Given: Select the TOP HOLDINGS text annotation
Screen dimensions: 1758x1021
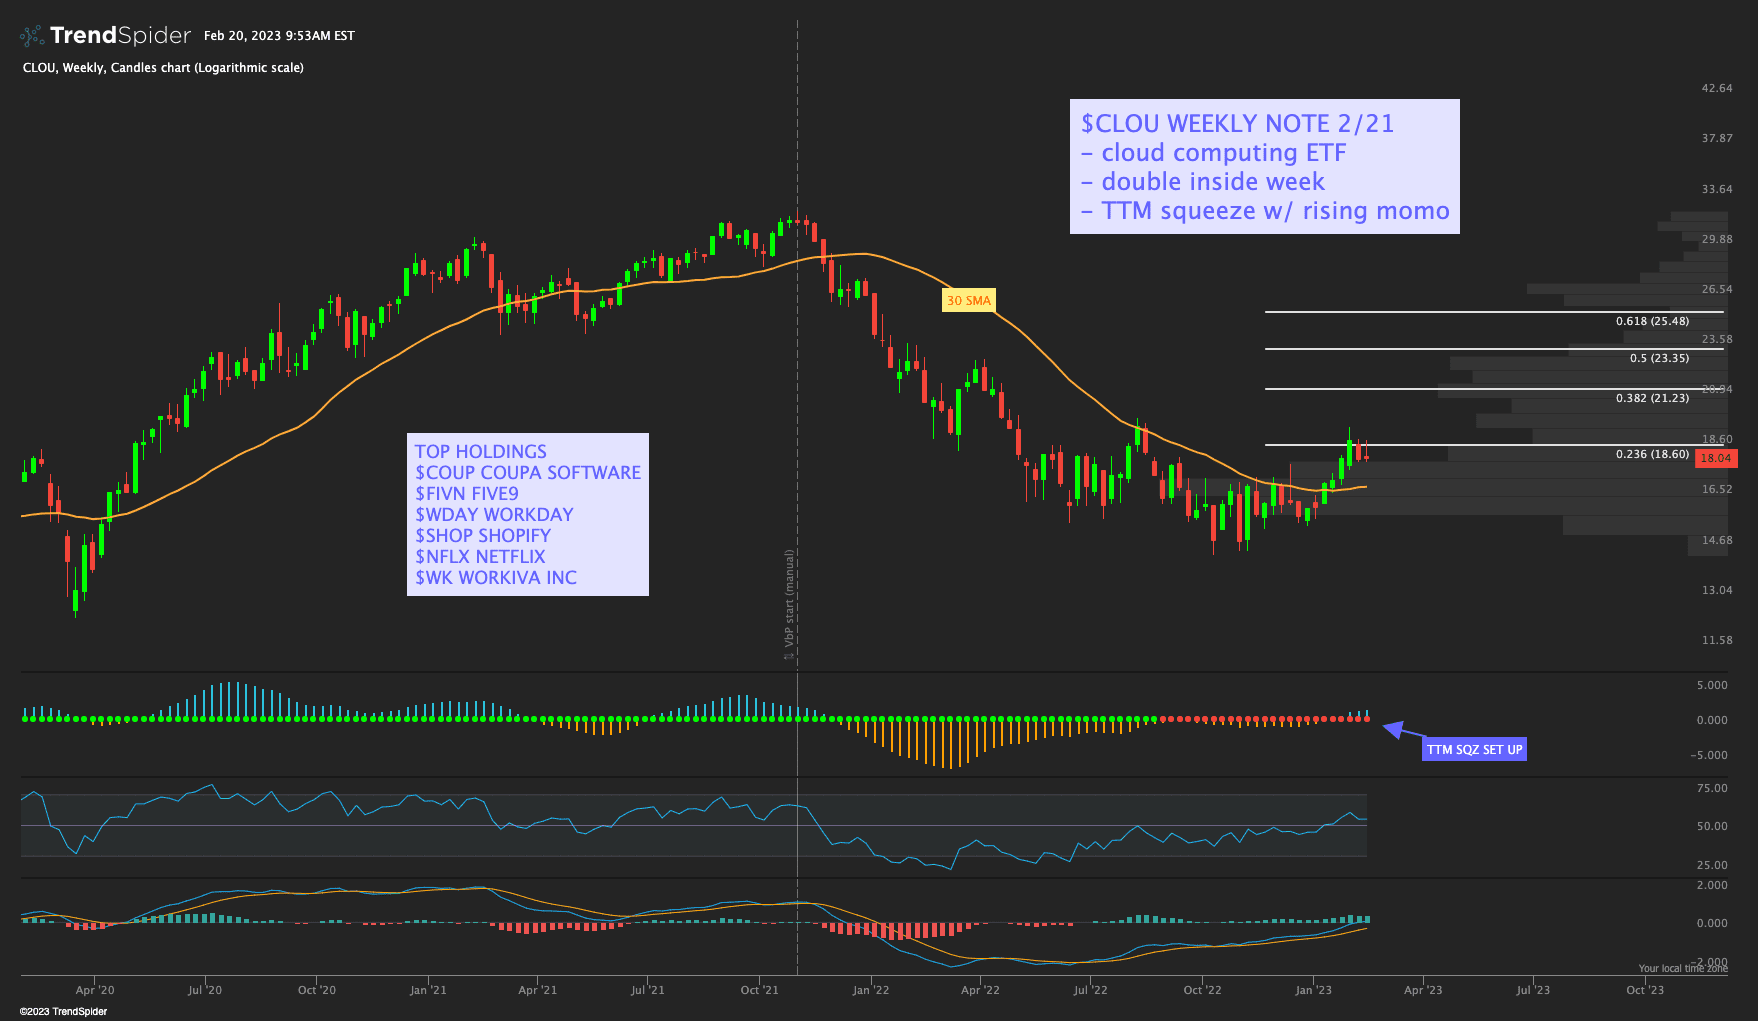Looking at the screenshot, I should click(527, 514).
